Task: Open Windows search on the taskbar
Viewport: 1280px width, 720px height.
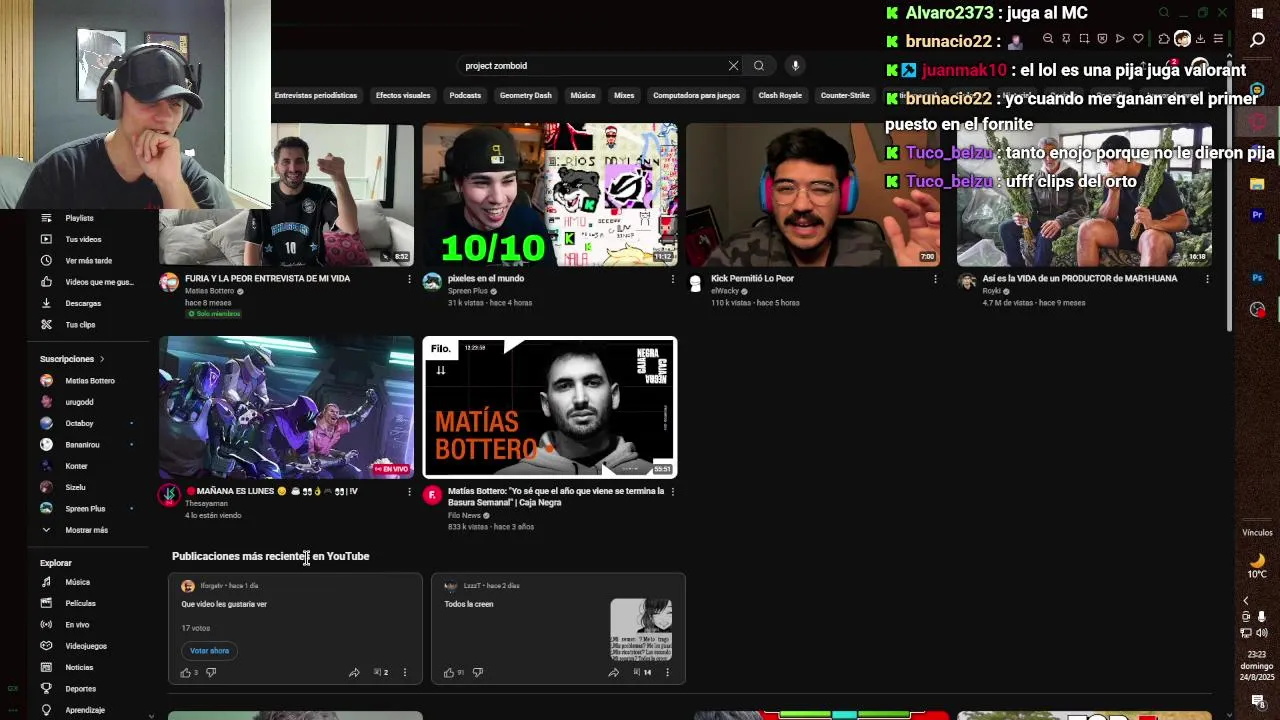Action: click(x=1257, y=40)
